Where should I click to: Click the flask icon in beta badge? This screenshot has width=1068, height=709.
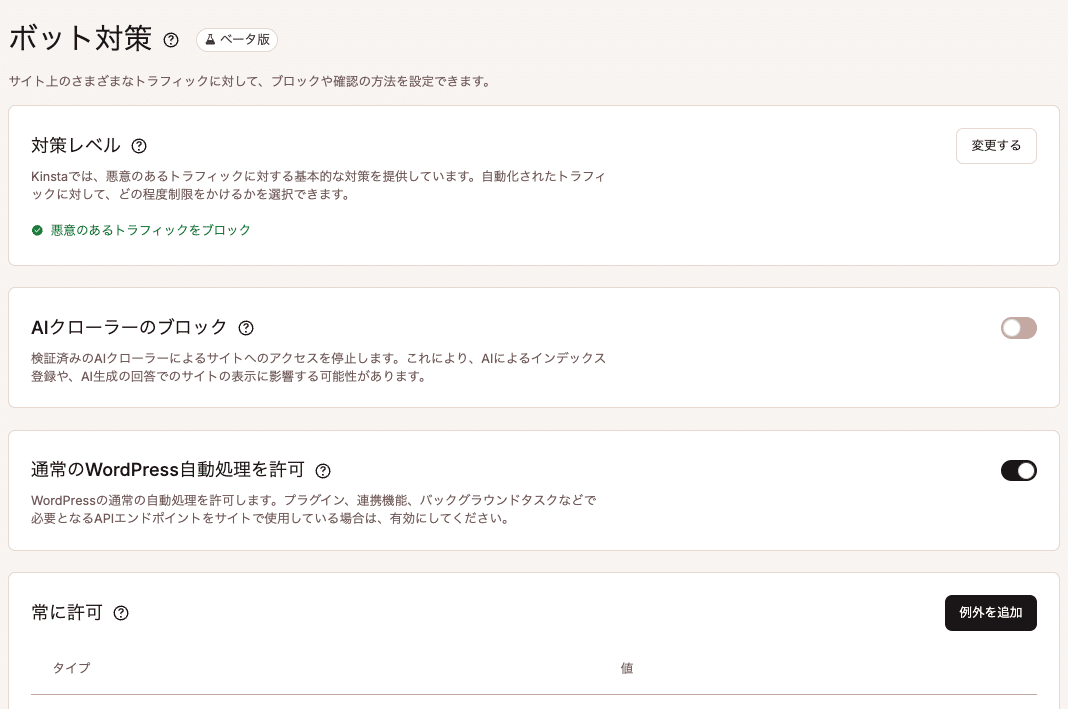(x=210, y=40)
